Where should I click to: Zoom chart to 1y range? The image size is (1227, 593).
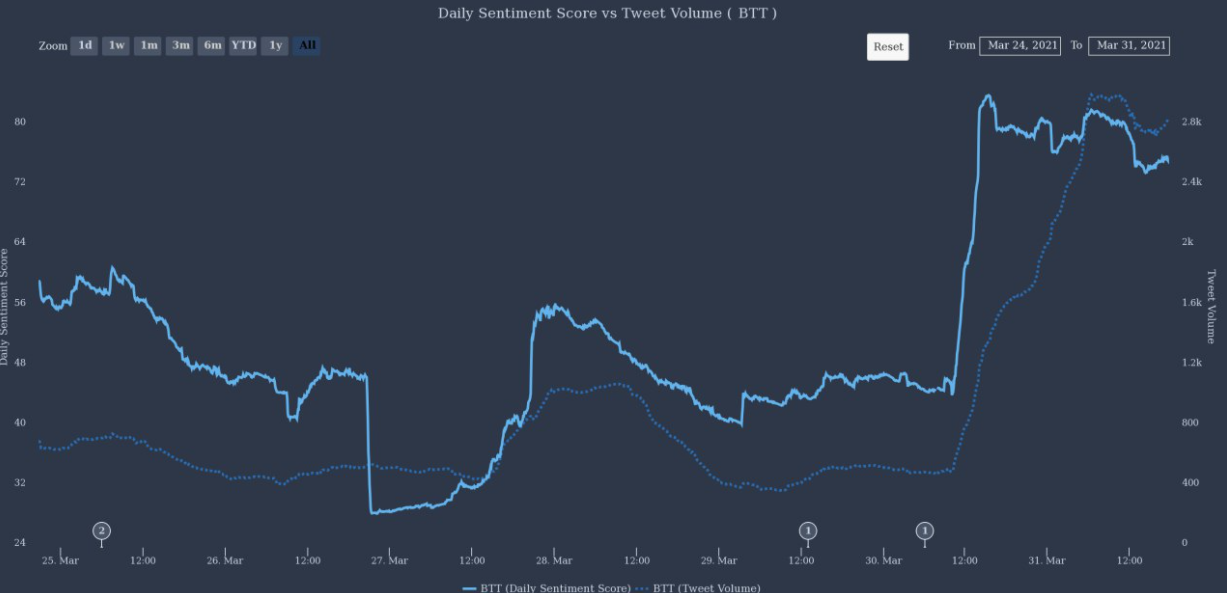(275, 46)
